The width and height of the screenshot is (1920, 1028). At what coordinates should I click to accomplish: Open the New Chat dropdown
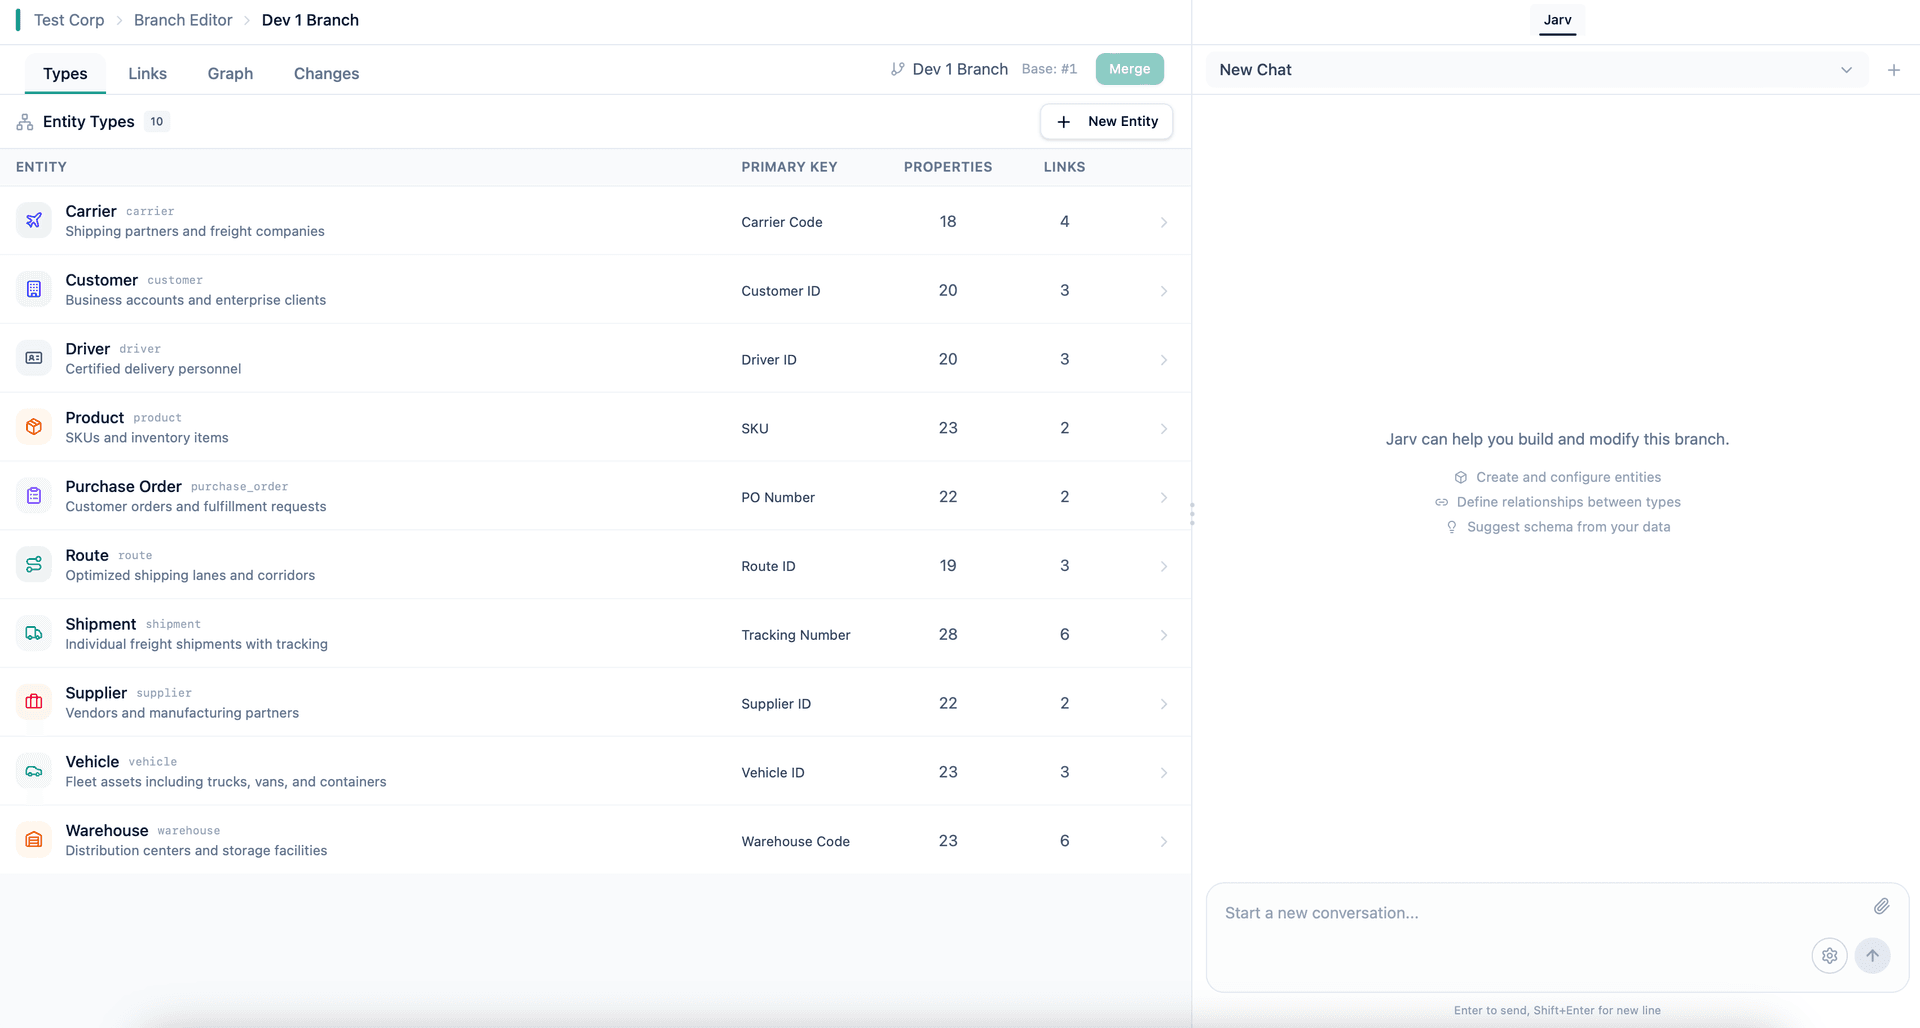click(x=1846, y=70)
